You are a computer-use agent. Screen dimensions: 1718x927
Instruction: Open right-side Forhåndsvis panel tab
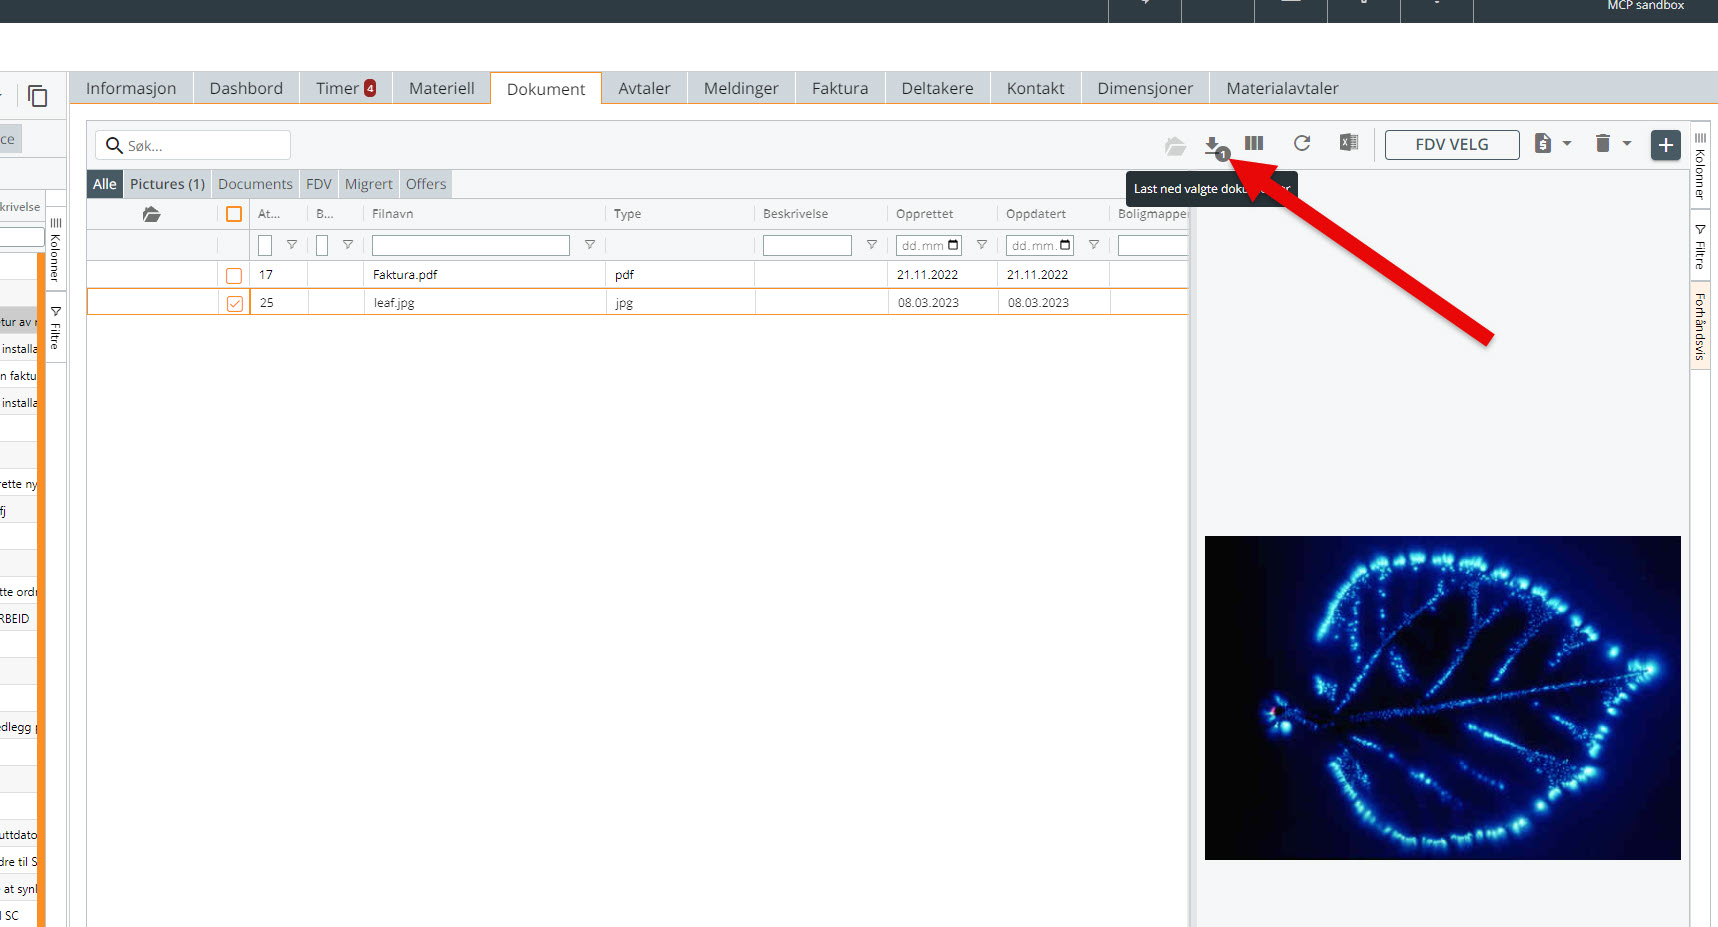pos(1700,327)
